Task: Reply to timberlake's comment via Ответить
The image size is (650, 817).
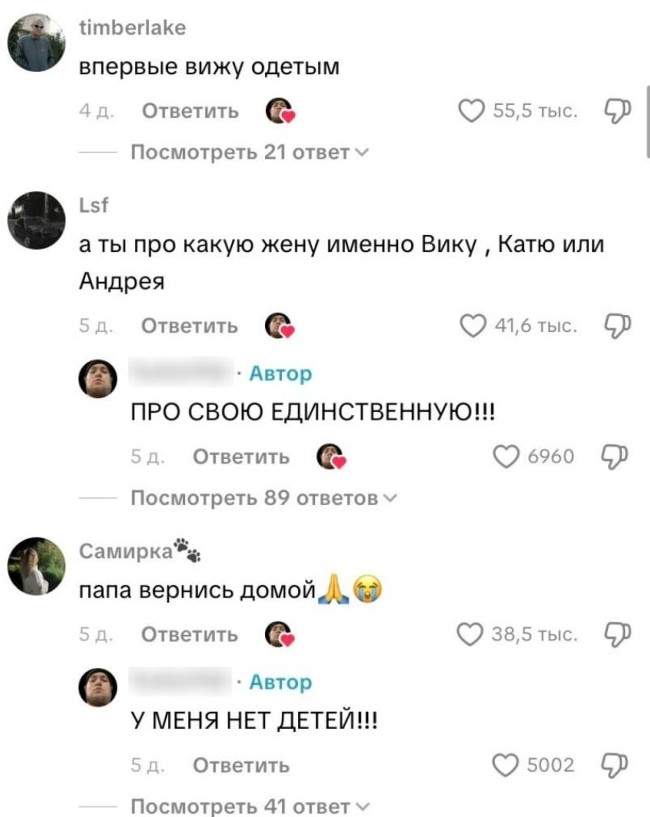Action: pyautogui.click(x=190, y=111)
